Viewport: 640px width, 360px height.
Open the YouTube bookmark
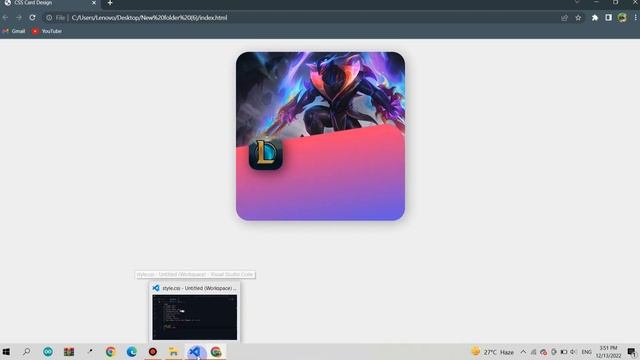point(47,31)
